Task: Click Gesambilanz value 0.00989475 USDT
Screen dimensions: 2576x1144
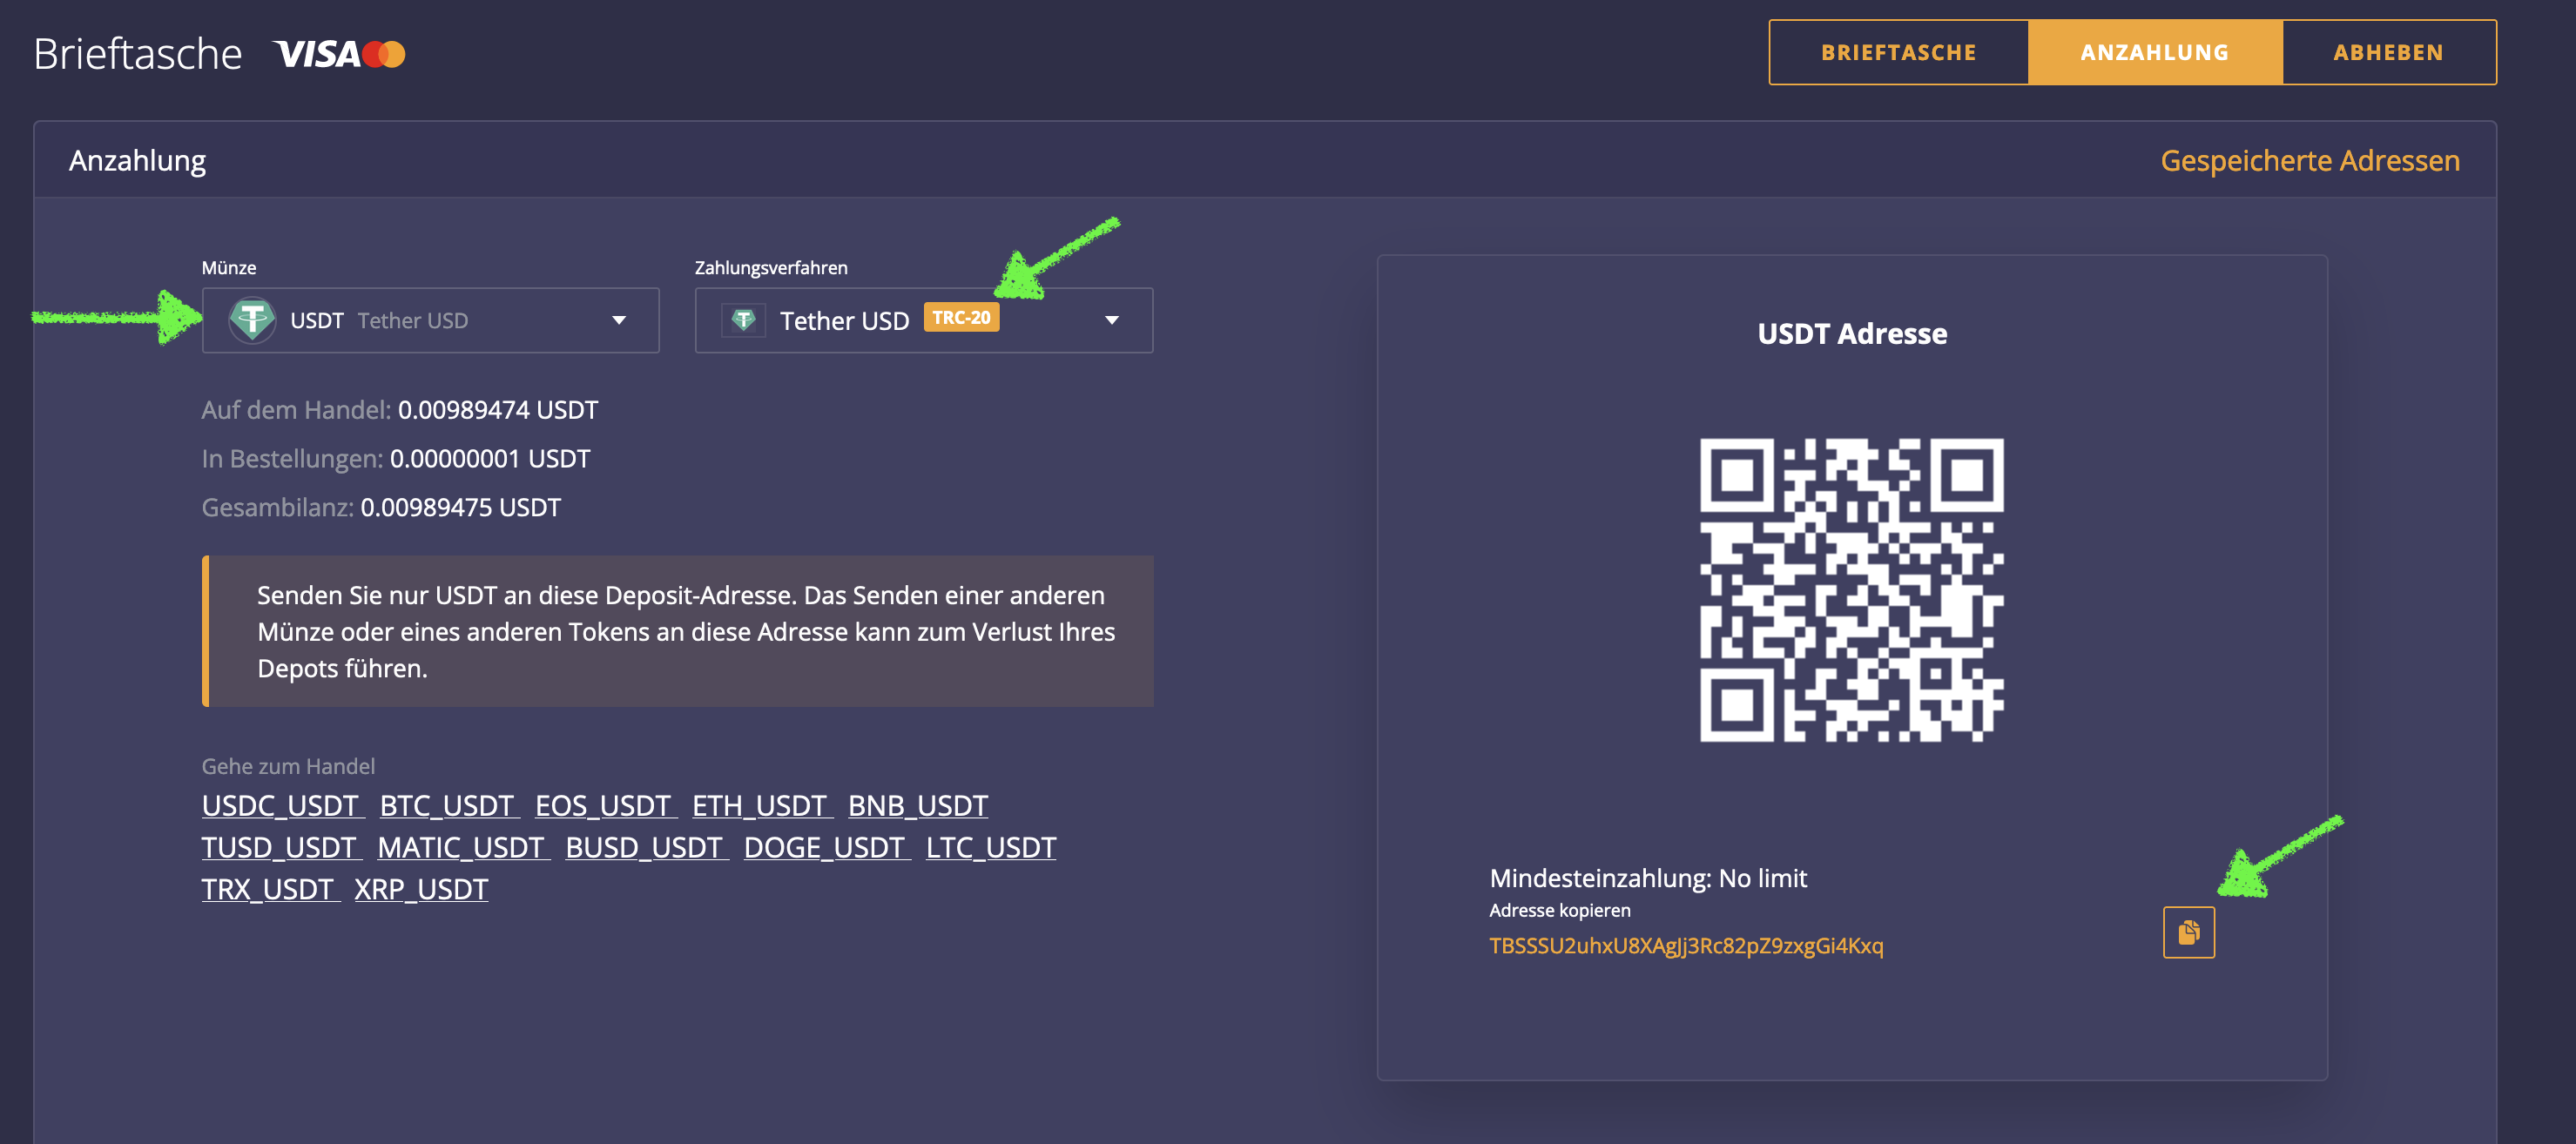Action: click(461, 507)
